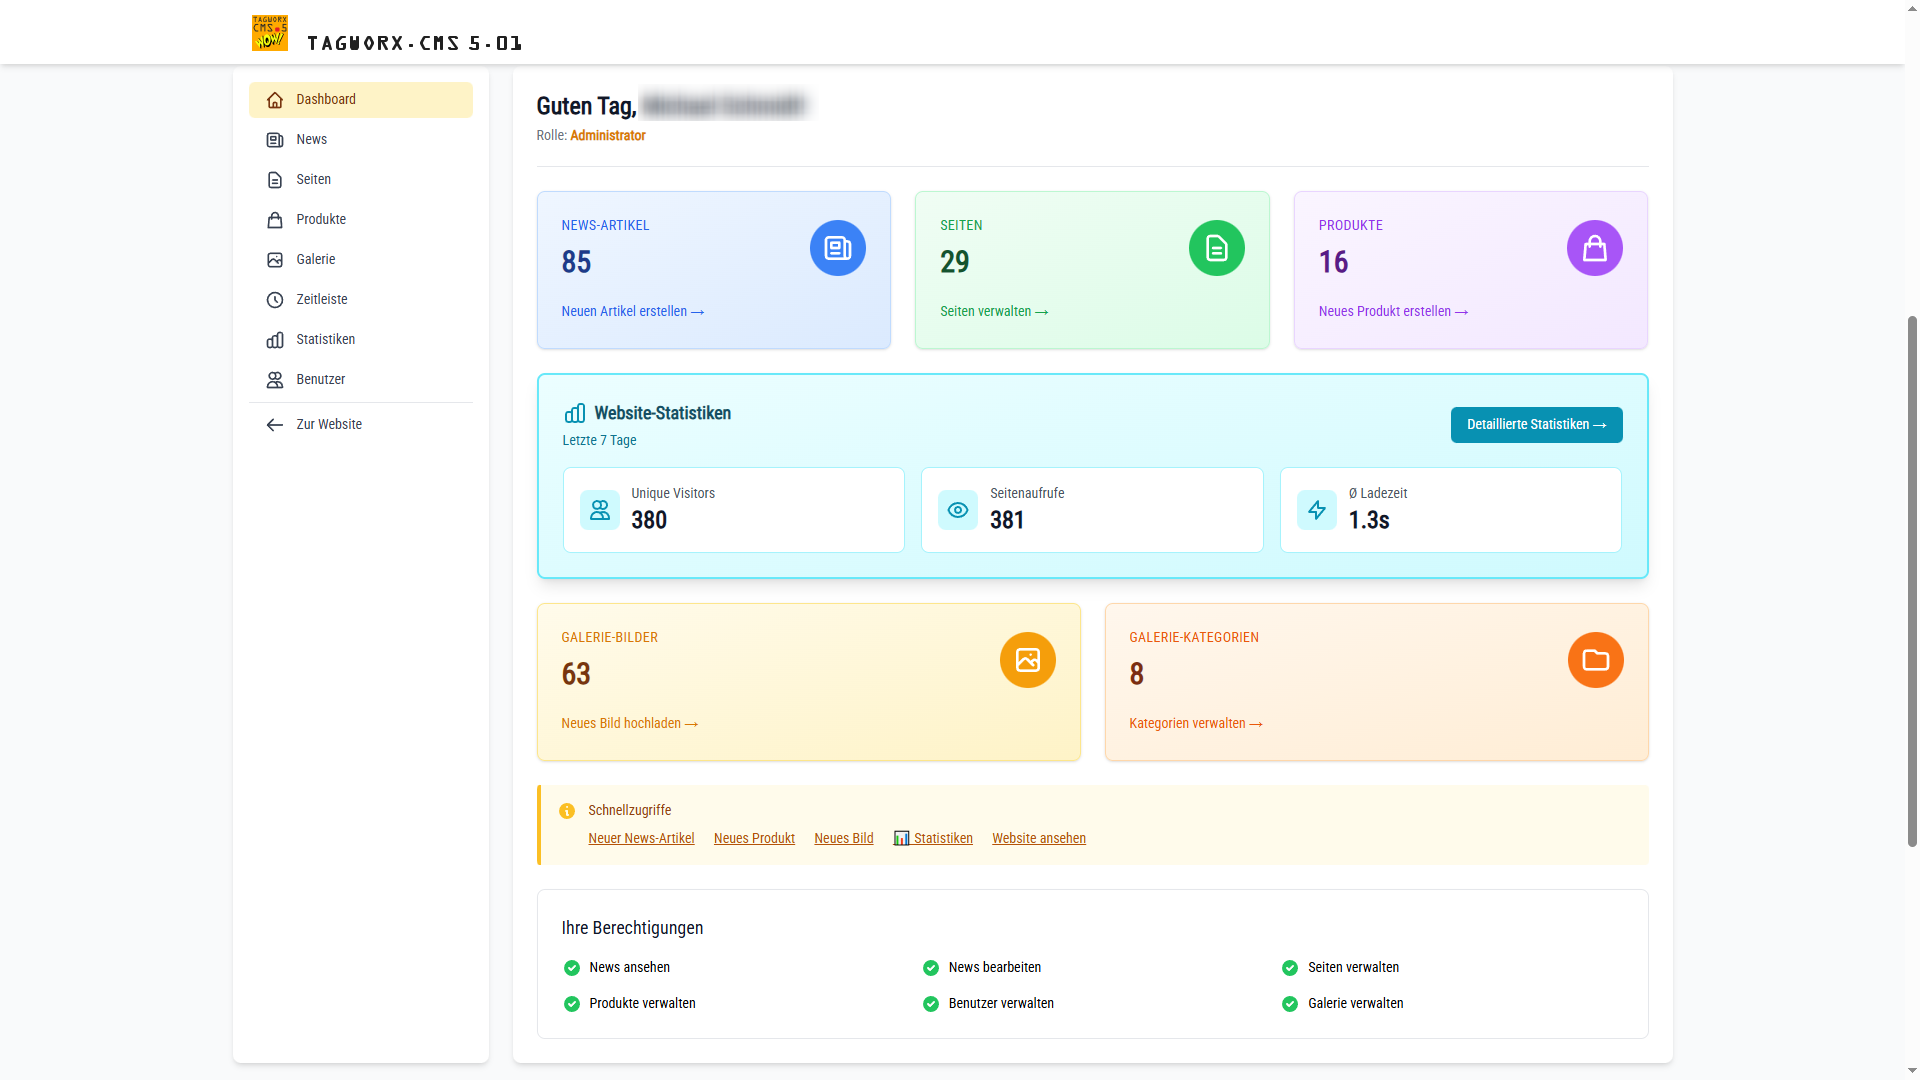Click the green pages document icon

pos(1216,248)
